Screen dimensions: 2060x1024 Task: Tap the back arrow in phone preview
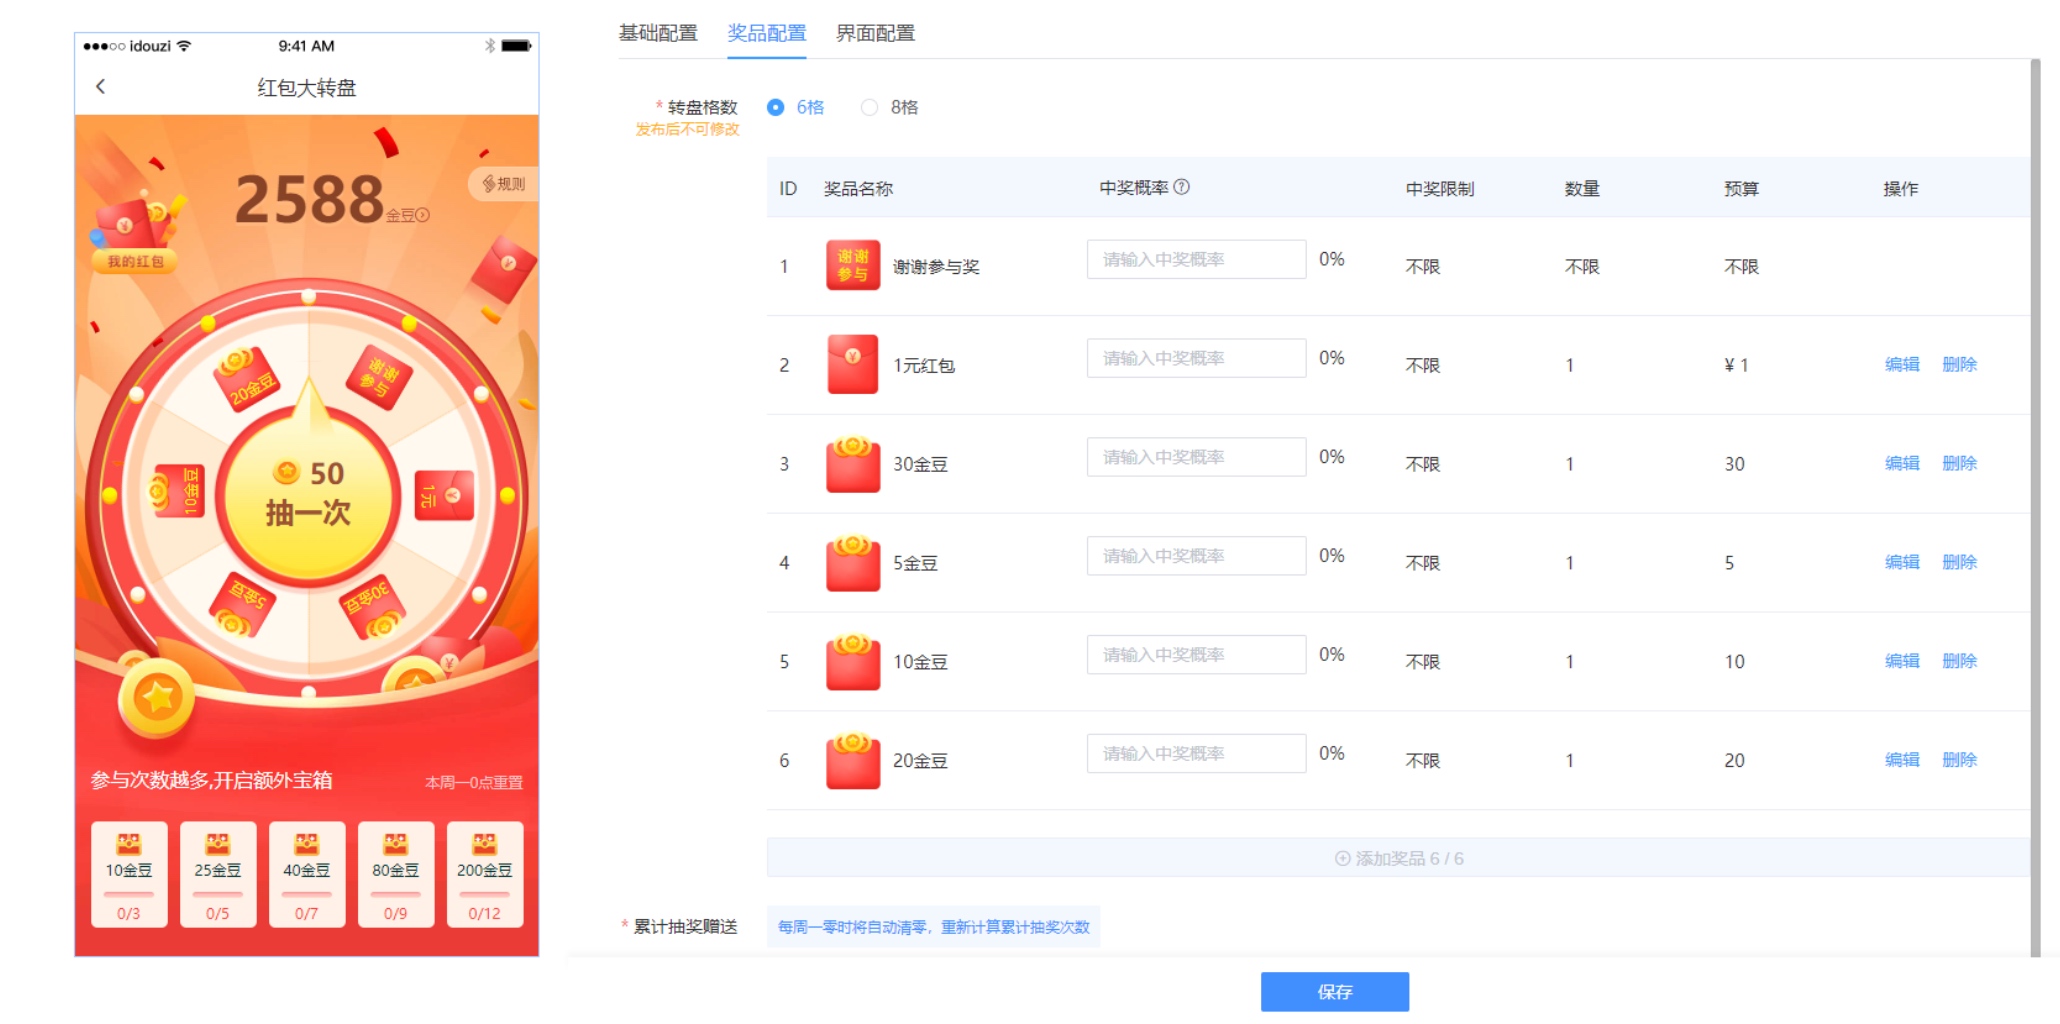coord(100,87)
